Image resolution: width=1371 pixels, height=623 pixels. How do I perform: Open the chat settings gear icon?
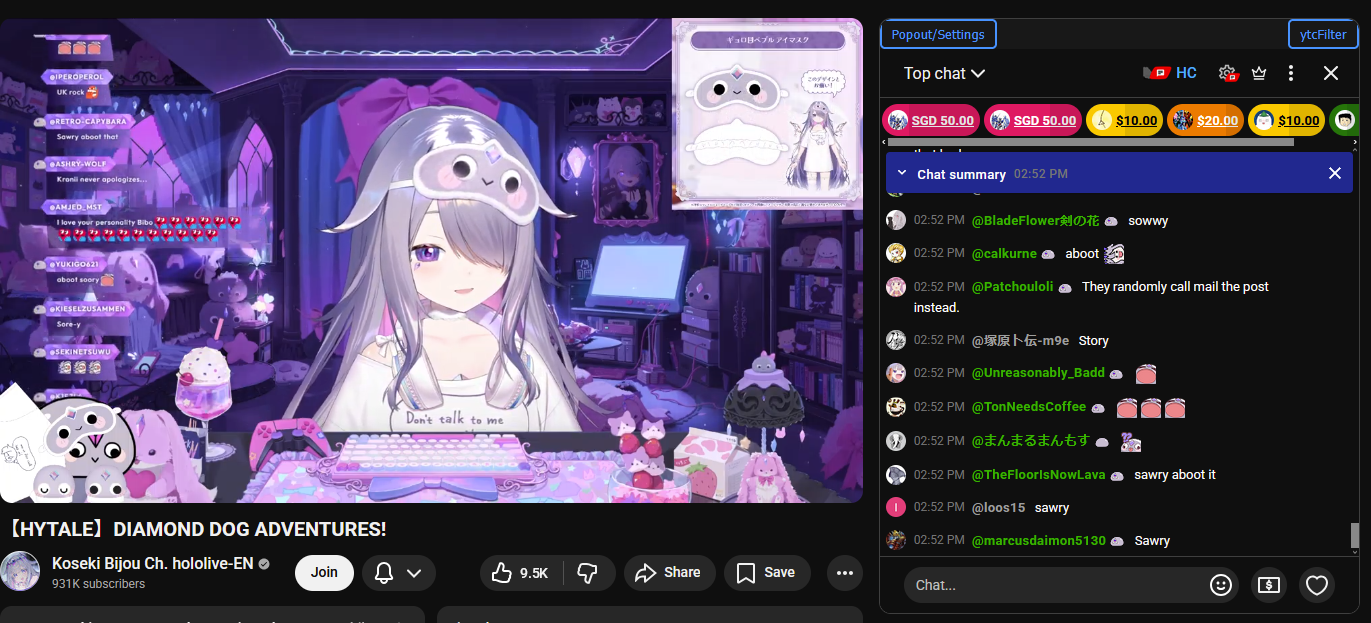point(1228,73)
